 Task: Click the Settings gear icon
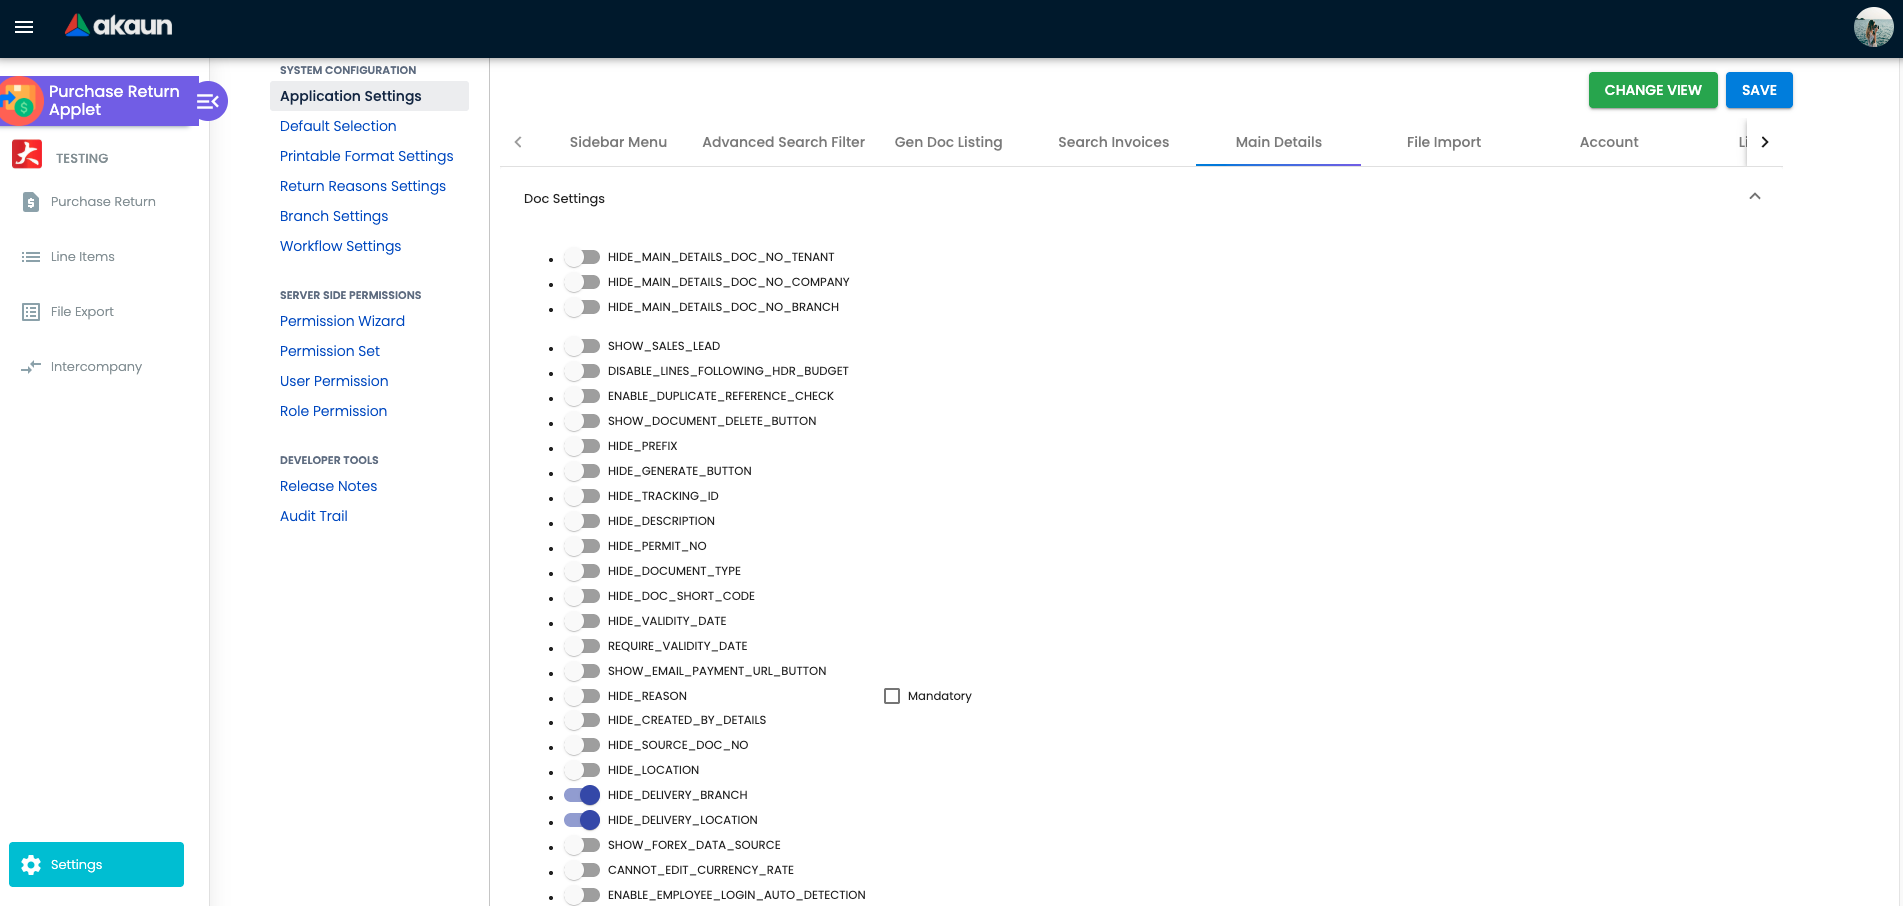(x=31, y=865)
